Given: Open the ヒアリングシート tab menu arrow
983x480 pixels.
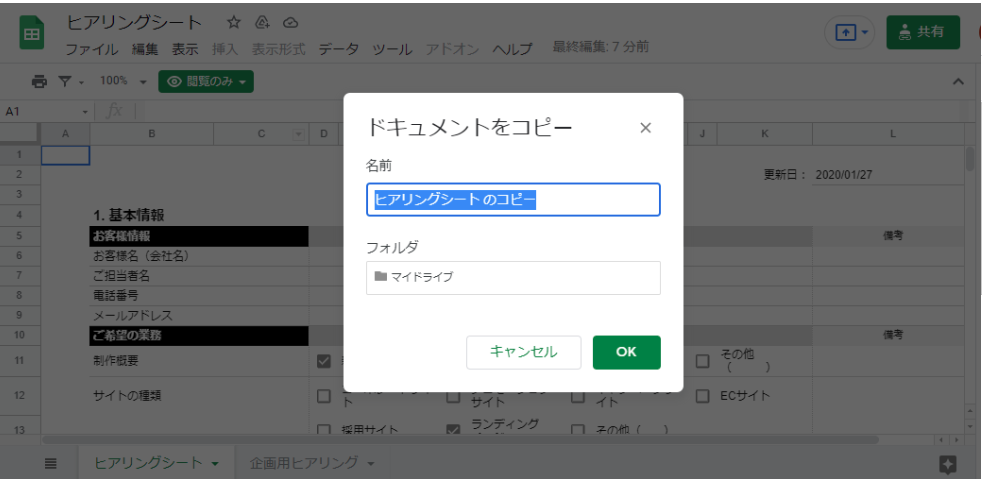Looking at the screenshot, I should tap(215, 464).
